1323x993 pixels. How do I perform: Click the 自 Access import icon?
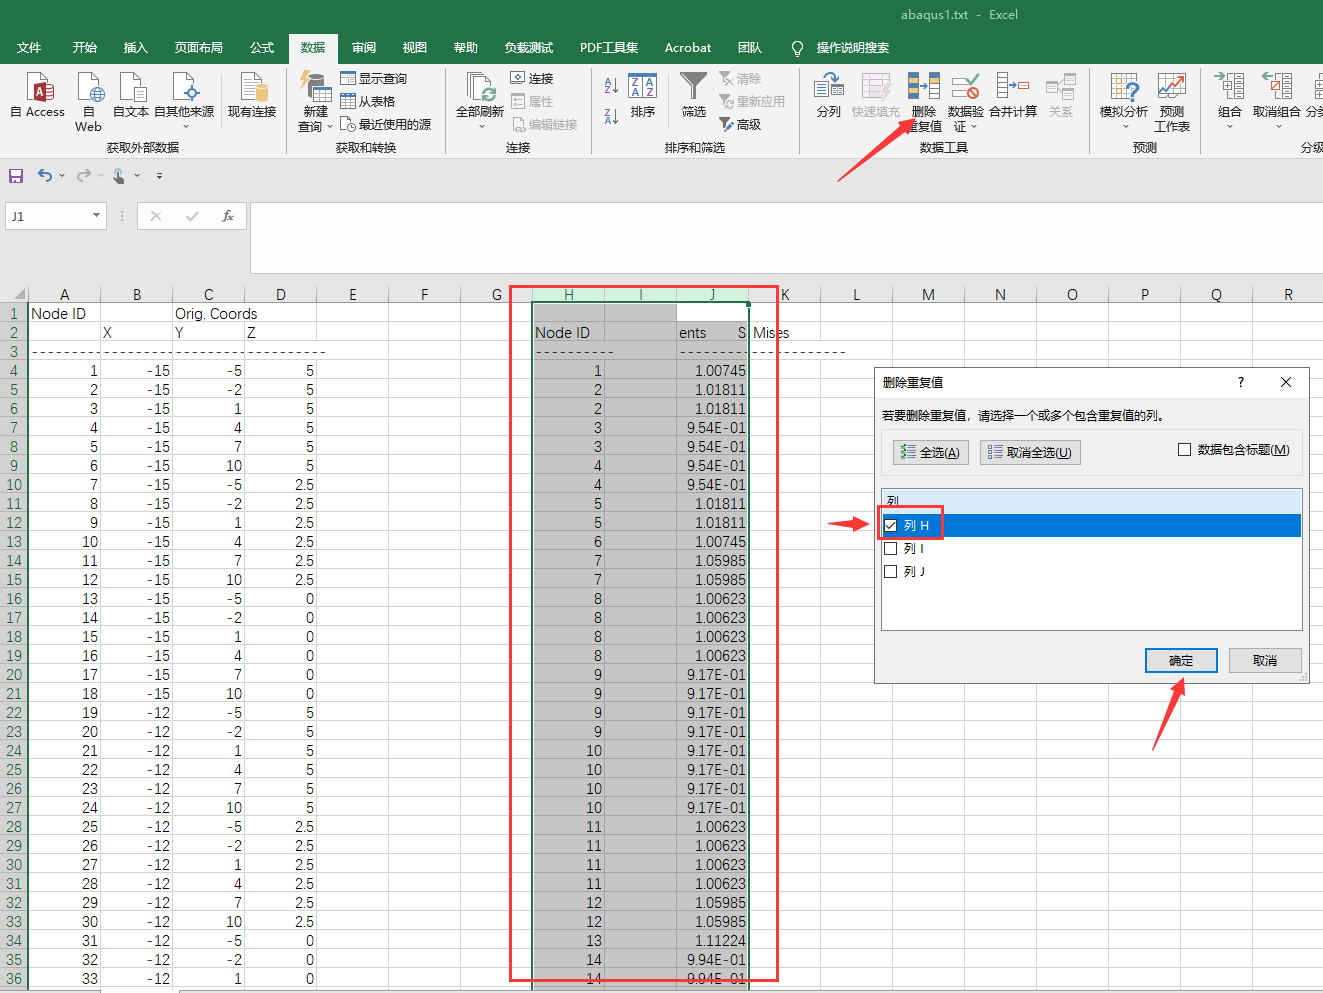[x=38, y=96]
